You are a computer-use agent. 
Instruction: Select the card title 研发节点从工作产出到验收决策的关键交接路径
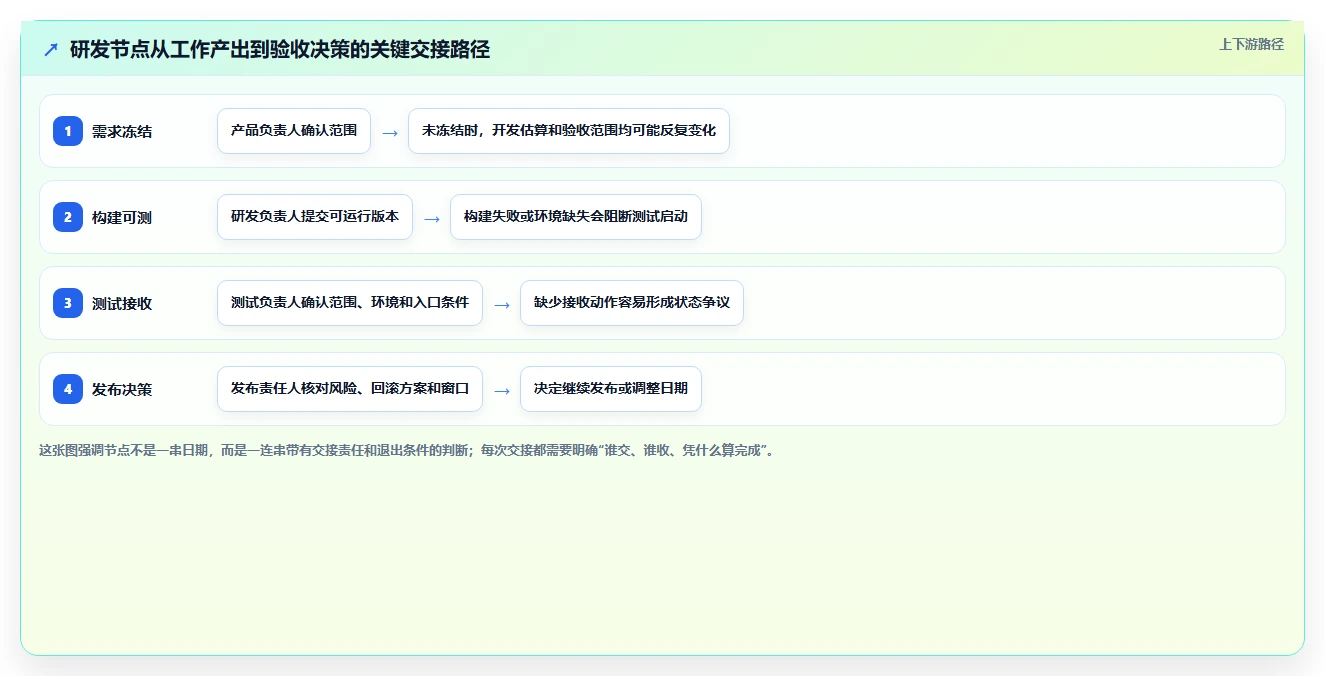coord(280,49)
